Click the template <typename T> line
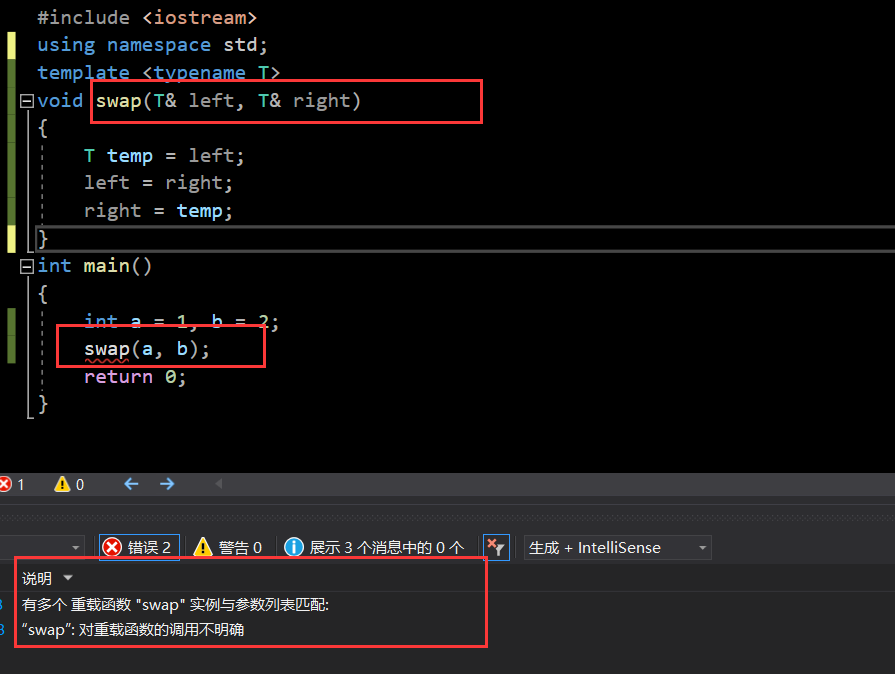This screenshot has width=895, height=674. click(x=159, y=73)
